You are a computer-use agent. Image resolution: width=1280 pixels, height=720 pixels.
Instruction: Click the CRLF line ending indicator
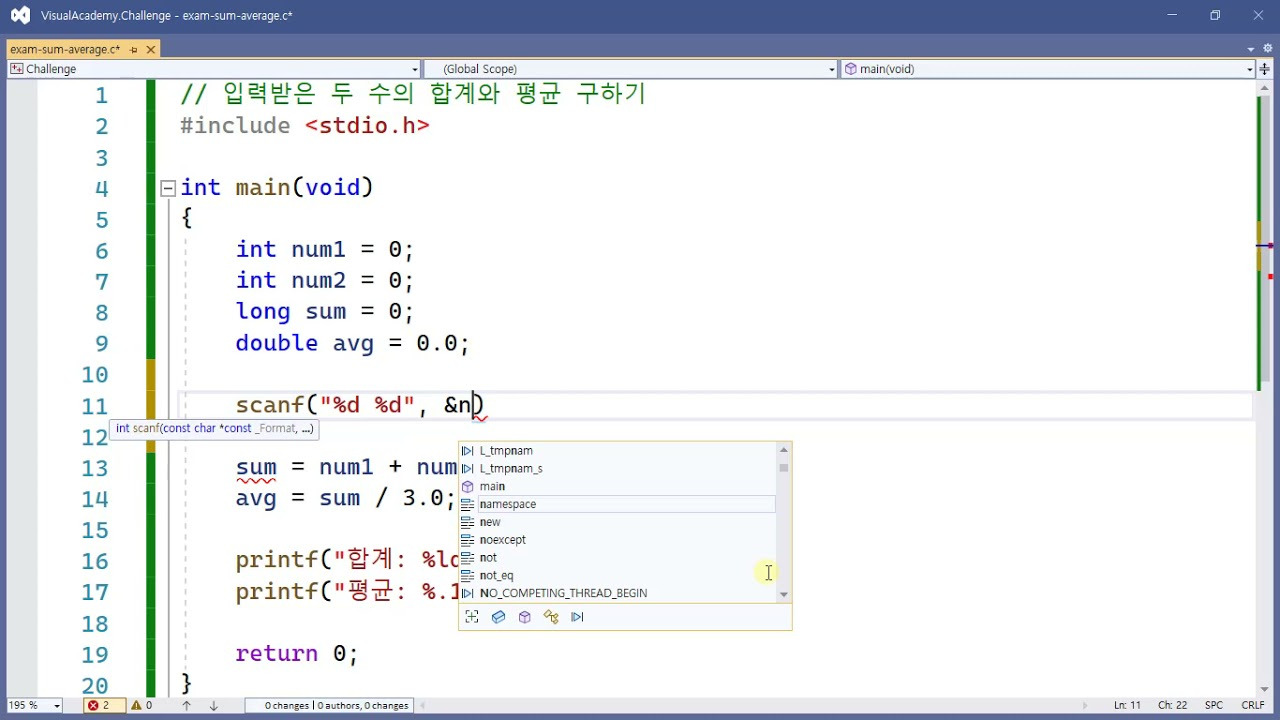click(x=1252, y=706)
